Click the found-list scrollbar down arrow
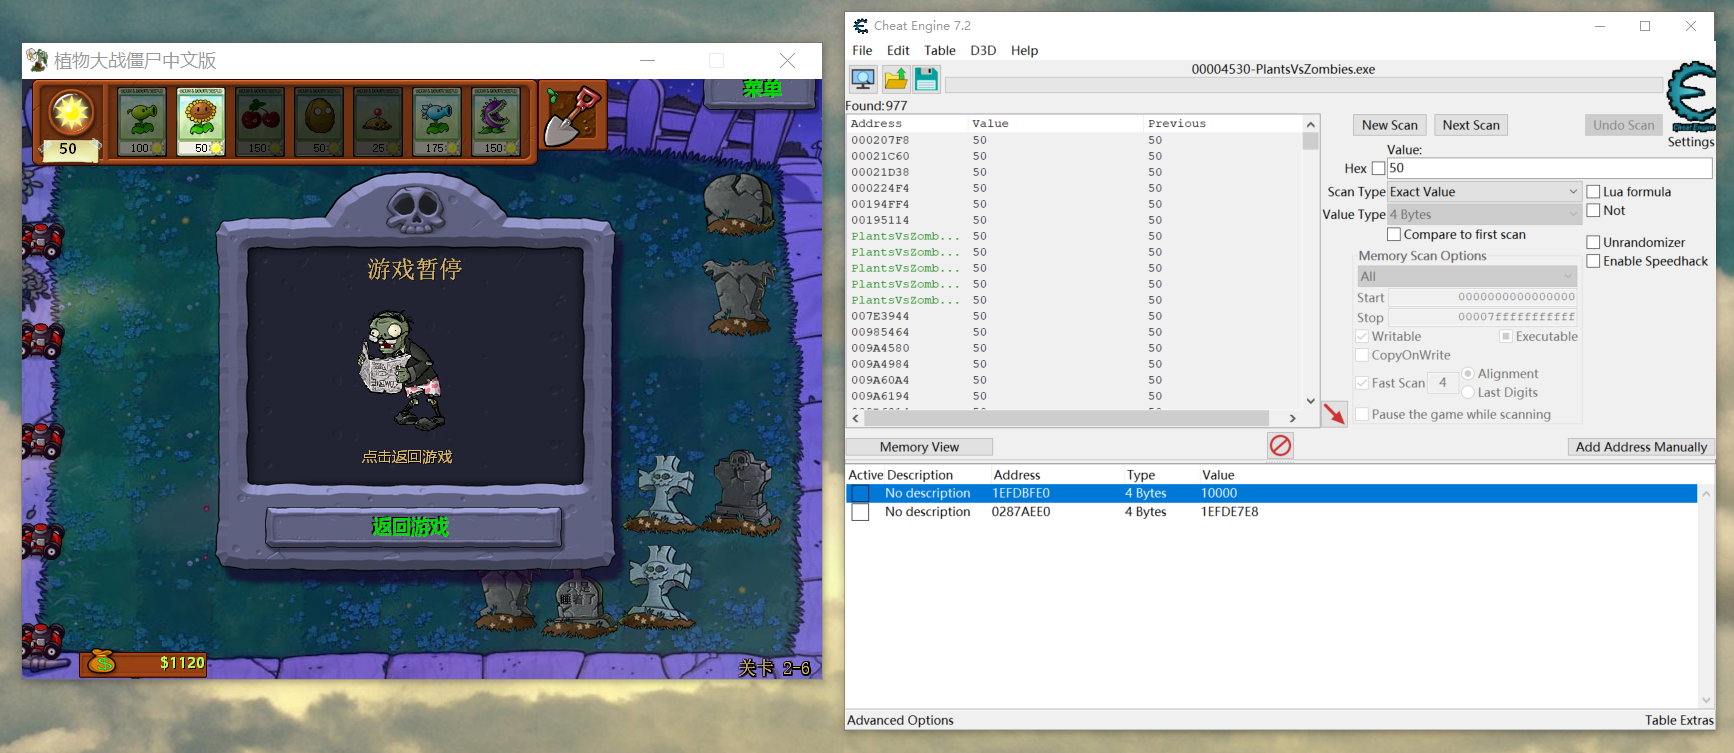Image resolution: width=1734 pixels, height=753 pixels. point(1310,401)
